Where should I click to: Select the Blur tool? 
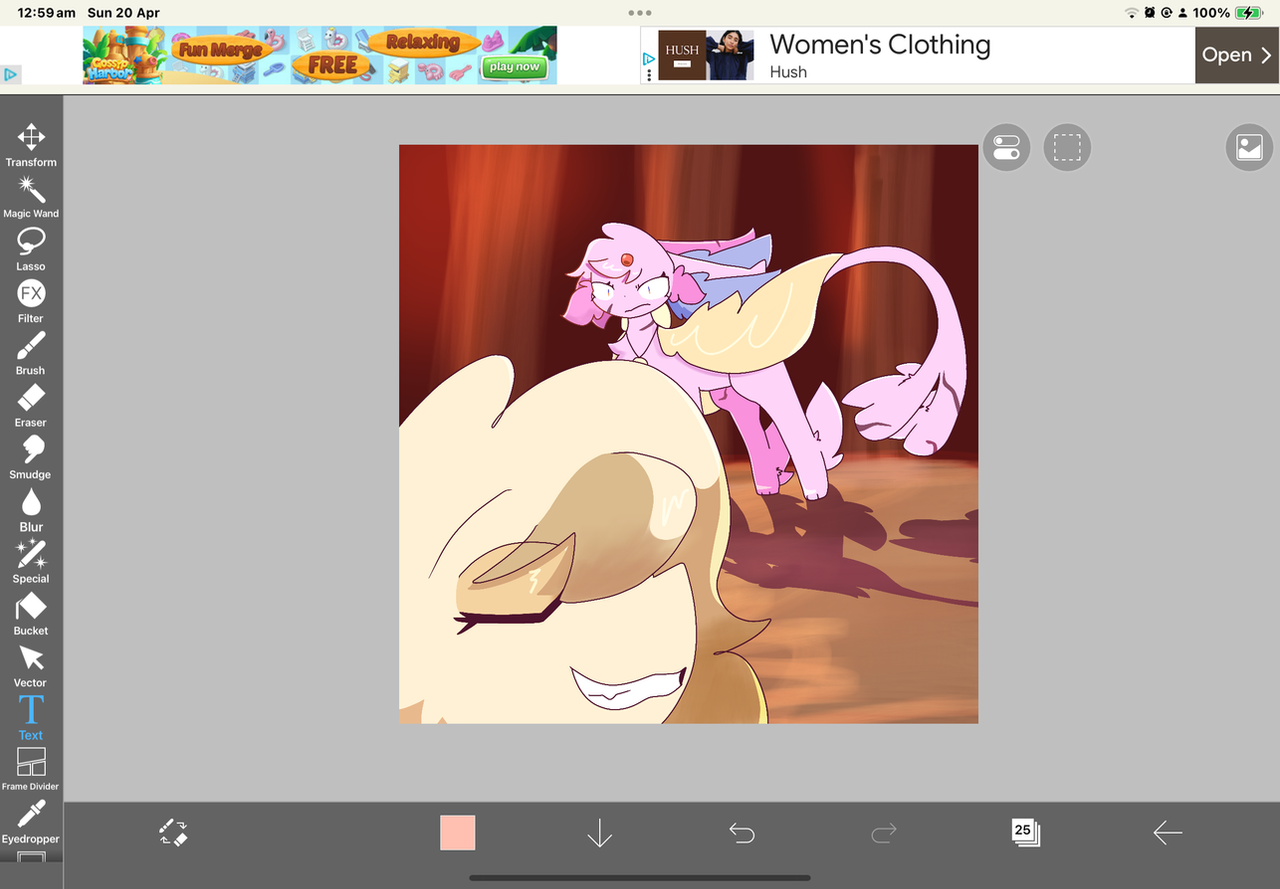click(31, 509)
